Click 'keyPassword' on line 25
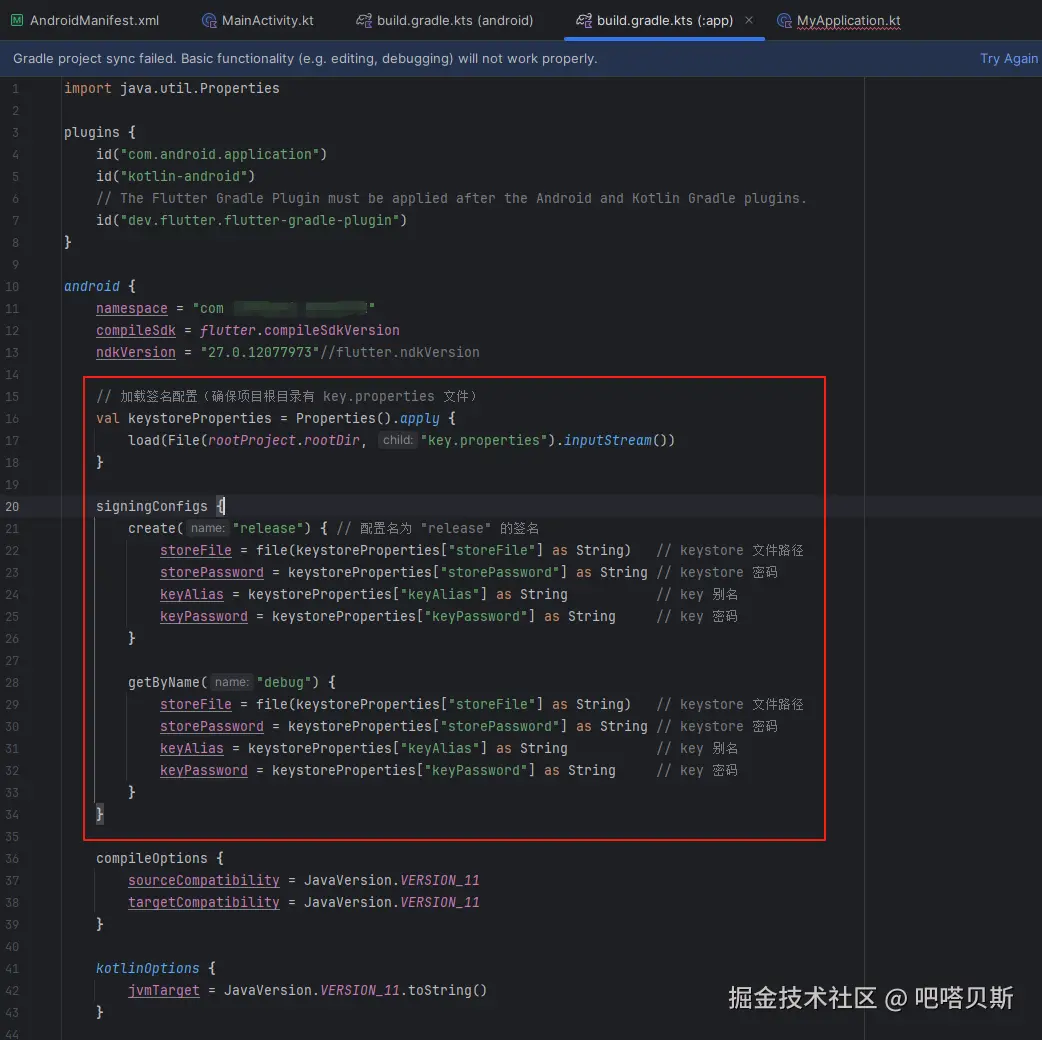 (203, 616)
